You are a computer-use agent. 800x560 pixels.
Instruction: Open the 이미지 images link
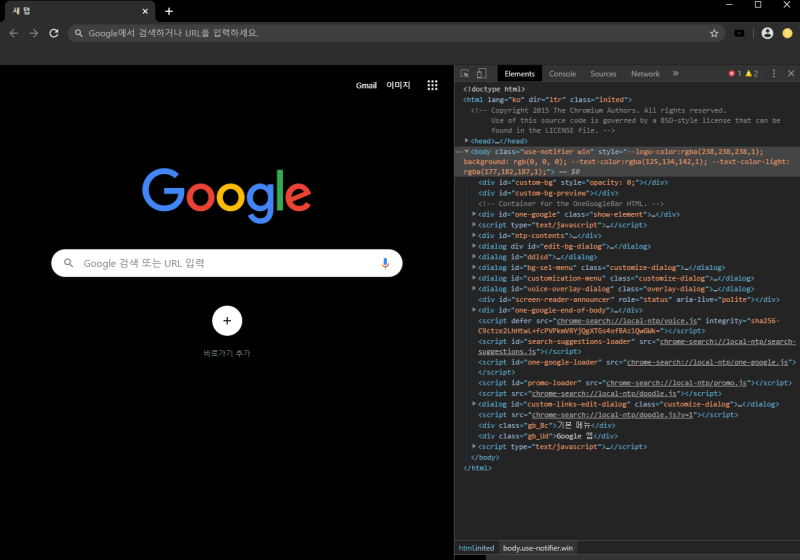[398, 85]
